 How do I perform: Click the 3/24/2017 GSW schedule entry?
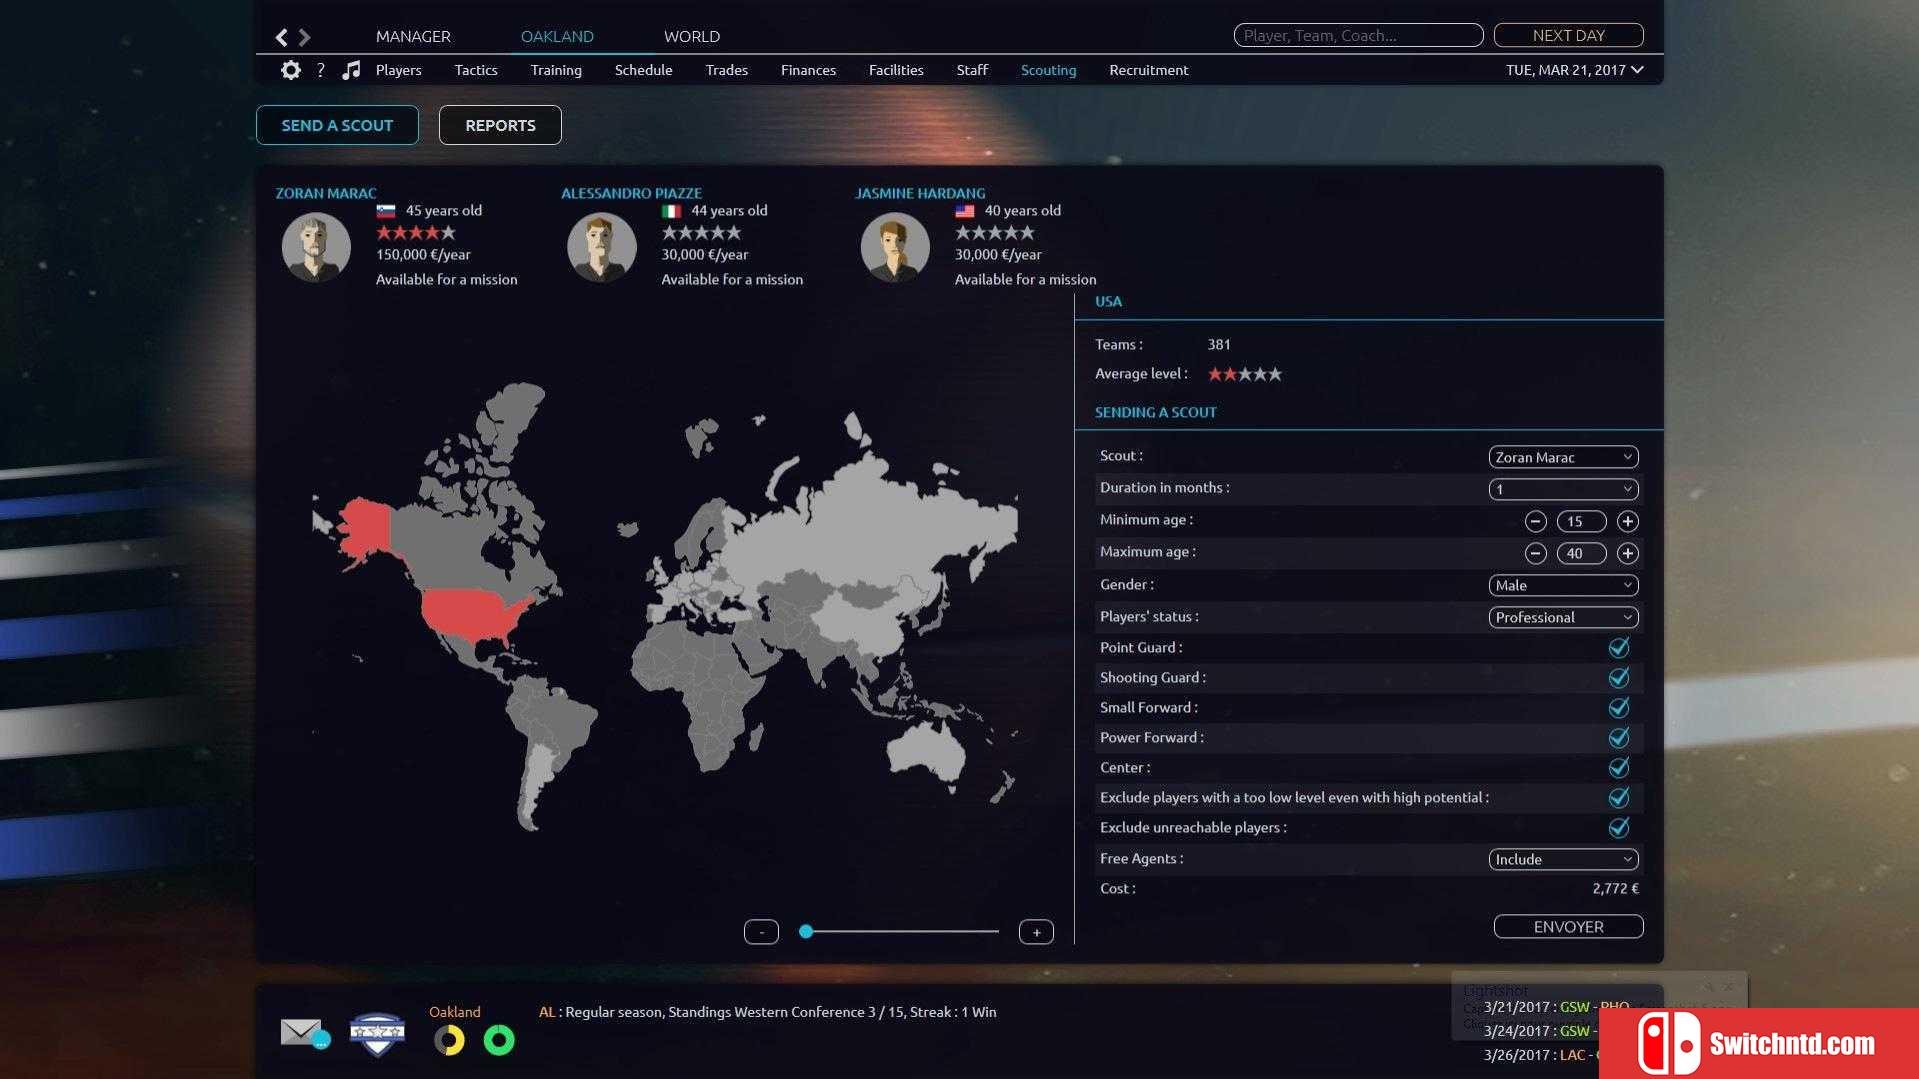1540,1031
